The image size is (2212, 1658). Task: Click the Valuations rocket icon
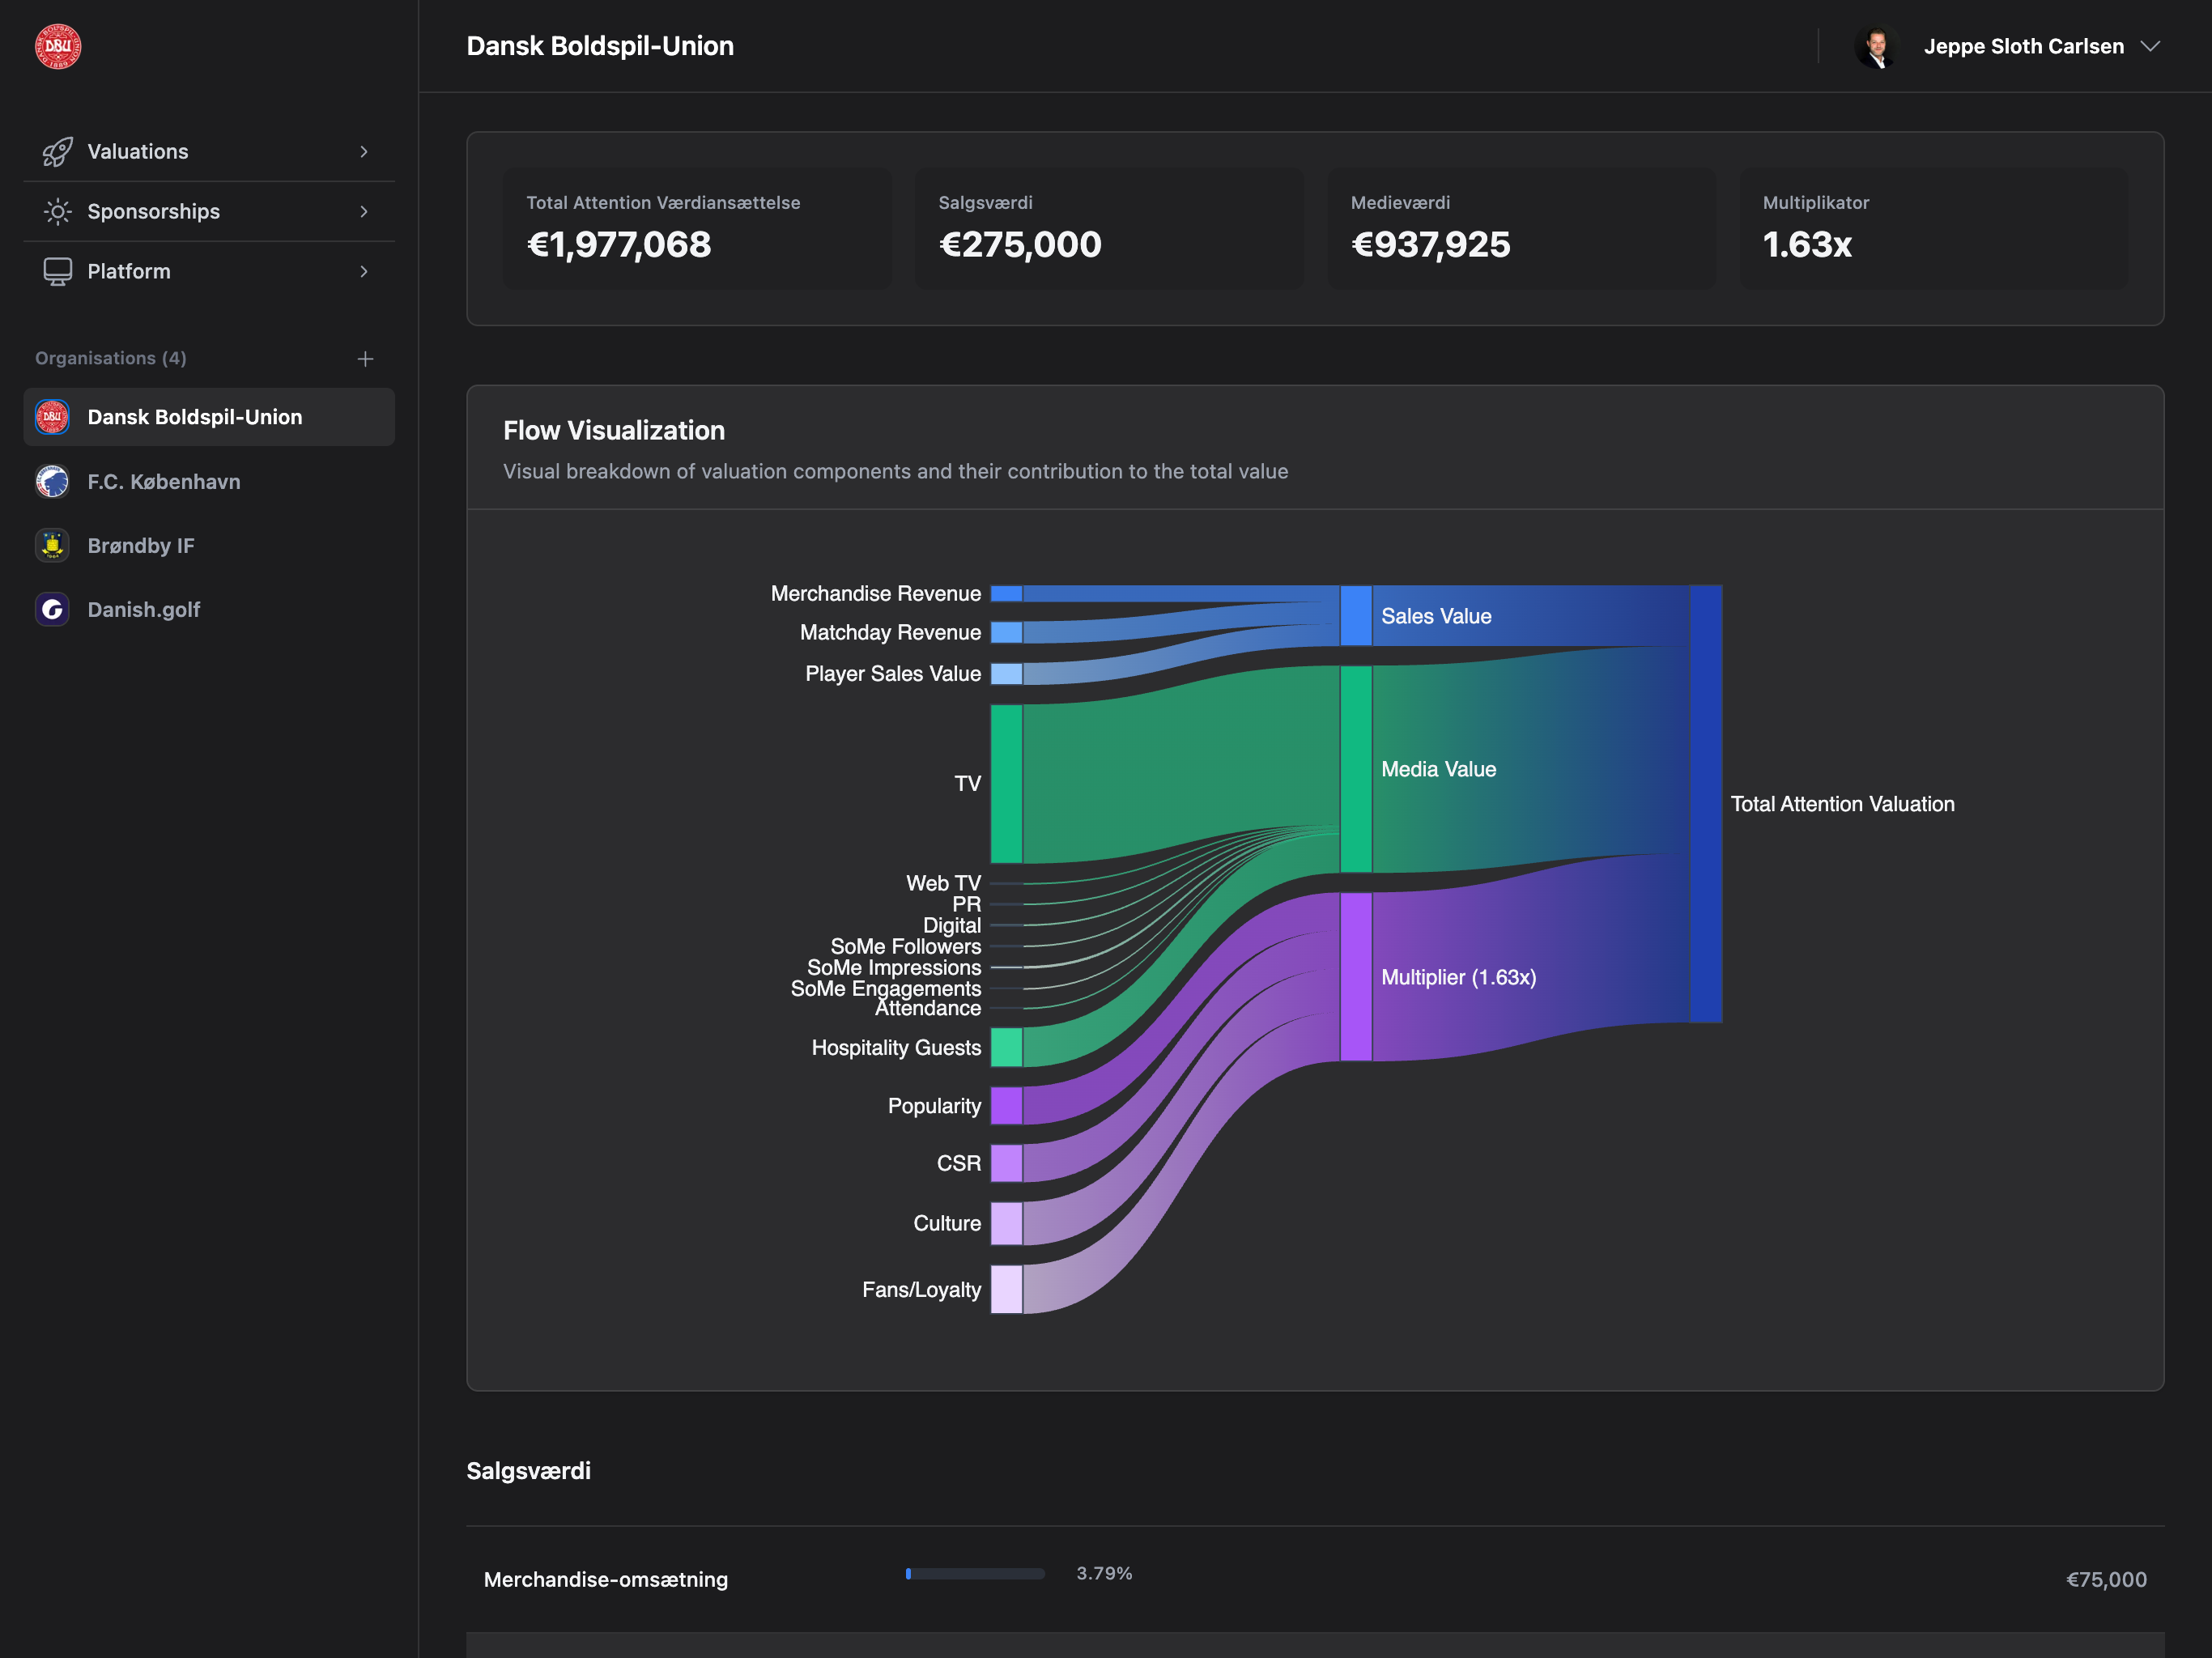point(57,152)
